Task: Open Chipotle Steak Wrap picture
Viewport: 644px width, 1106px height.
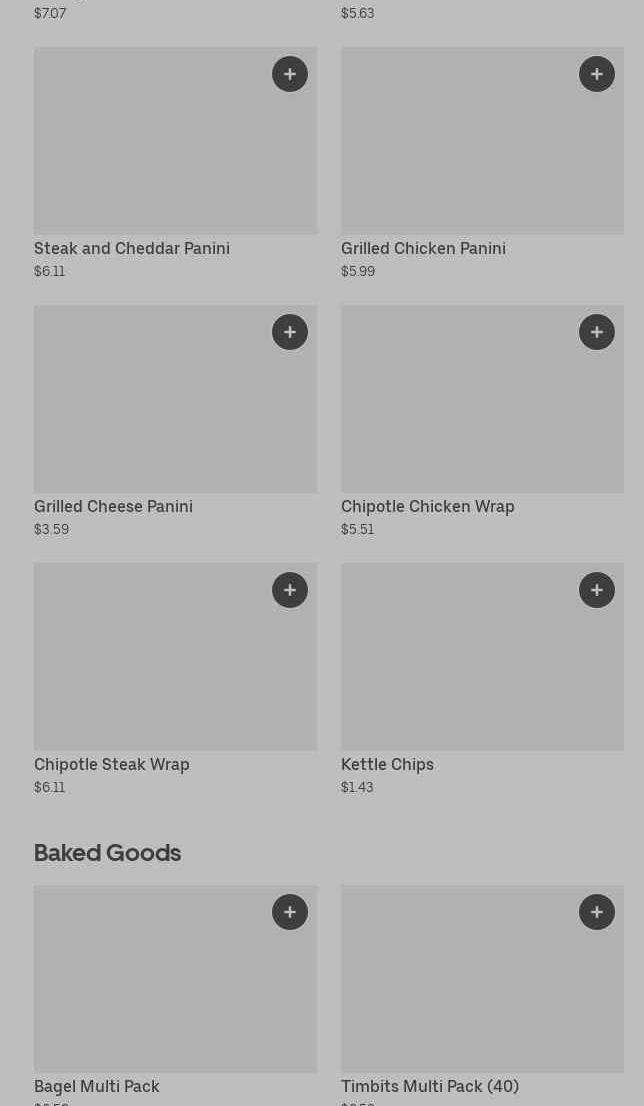Action: (150, 665)
